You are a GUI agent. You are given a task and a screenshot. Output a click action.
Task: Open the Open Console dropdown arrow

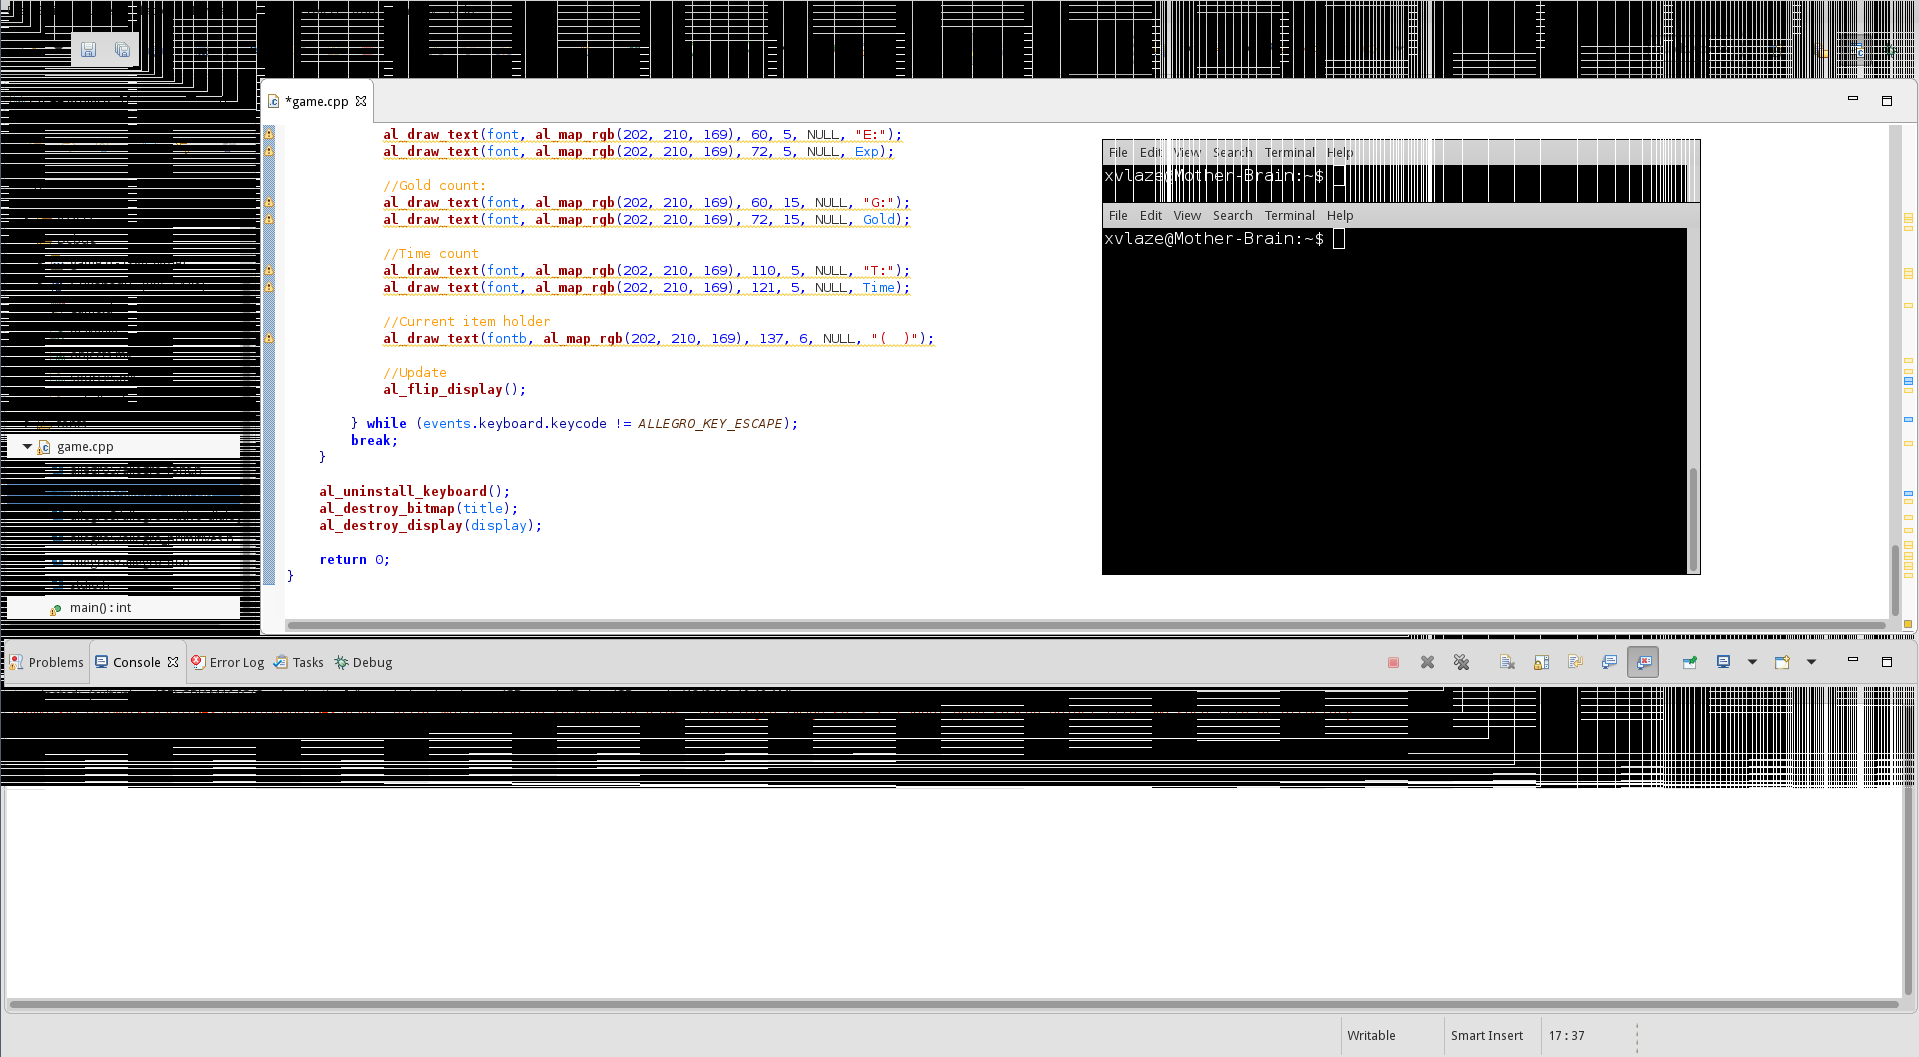point(1811,662)
